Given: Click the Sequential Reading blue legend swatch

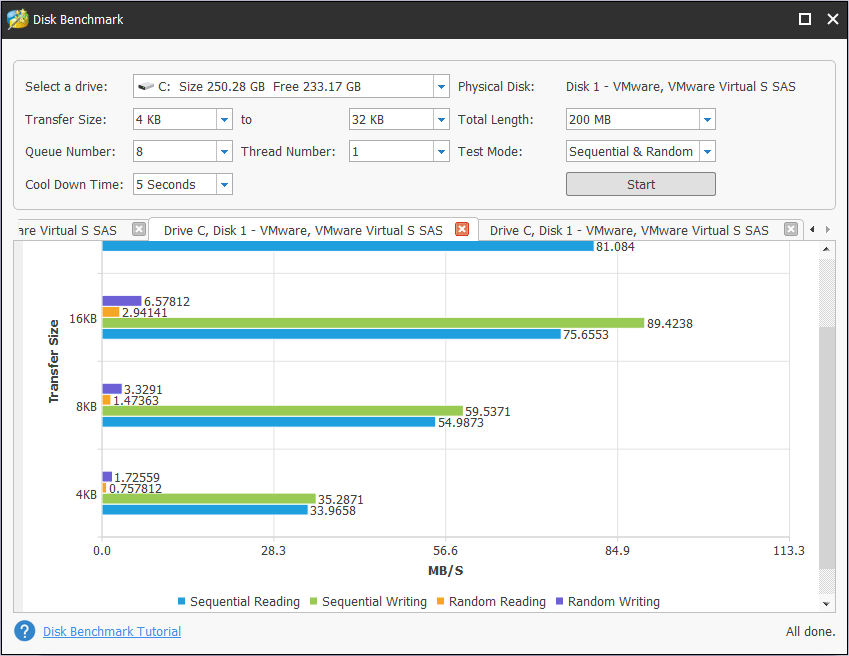Looking at the screenshot, I should 182,602.
